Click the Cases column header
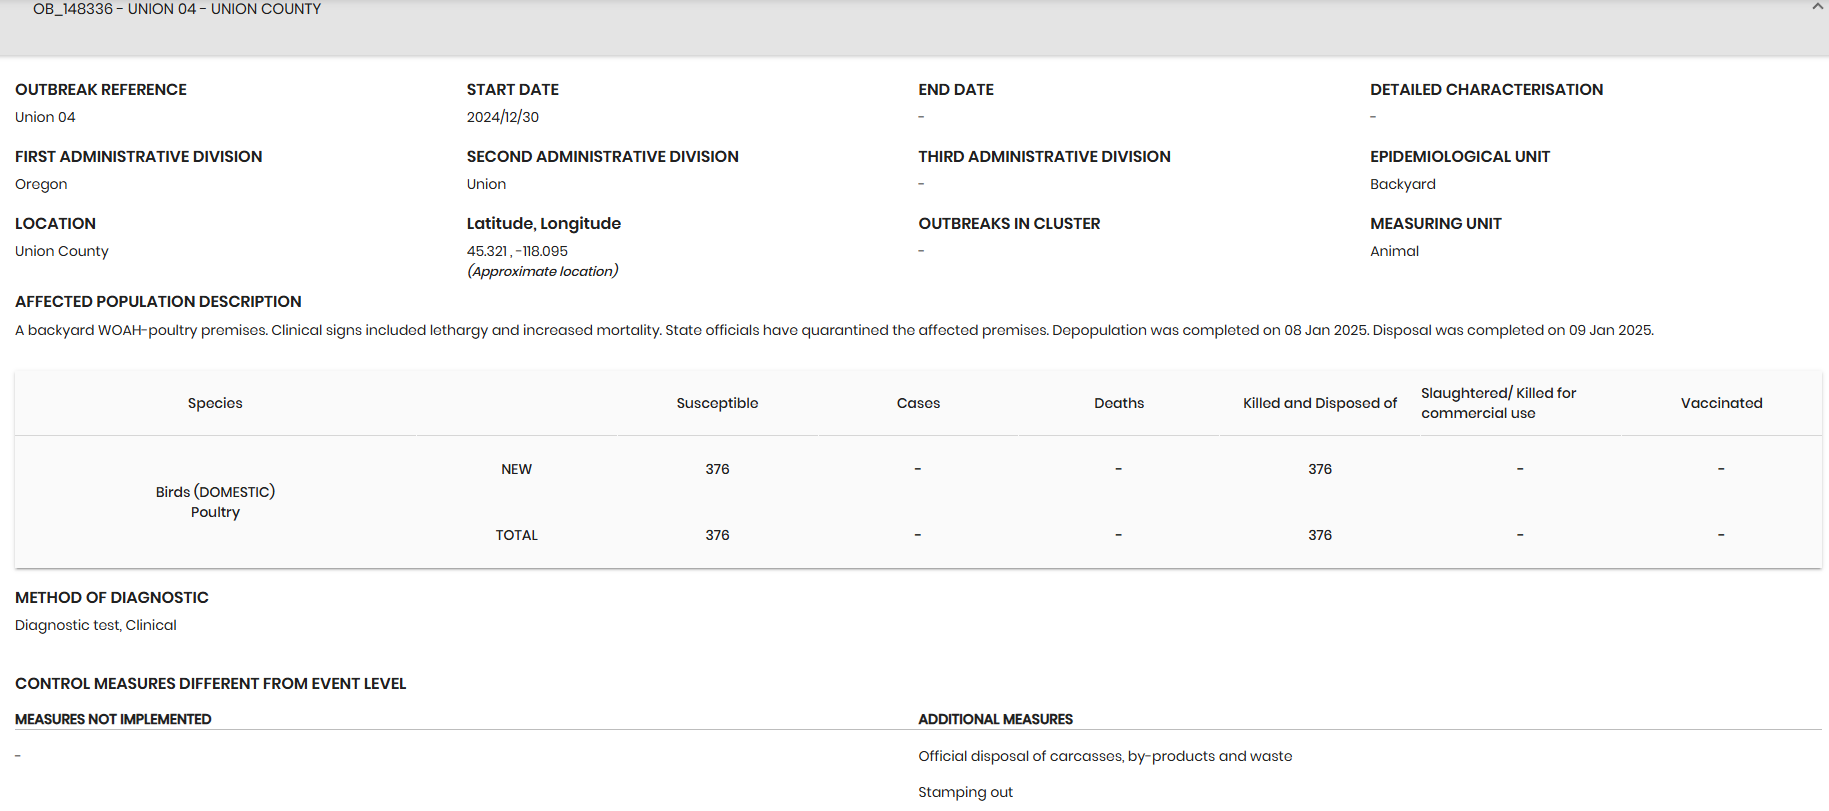Screen dimensions: 1829x811 (x=918, y=403)
